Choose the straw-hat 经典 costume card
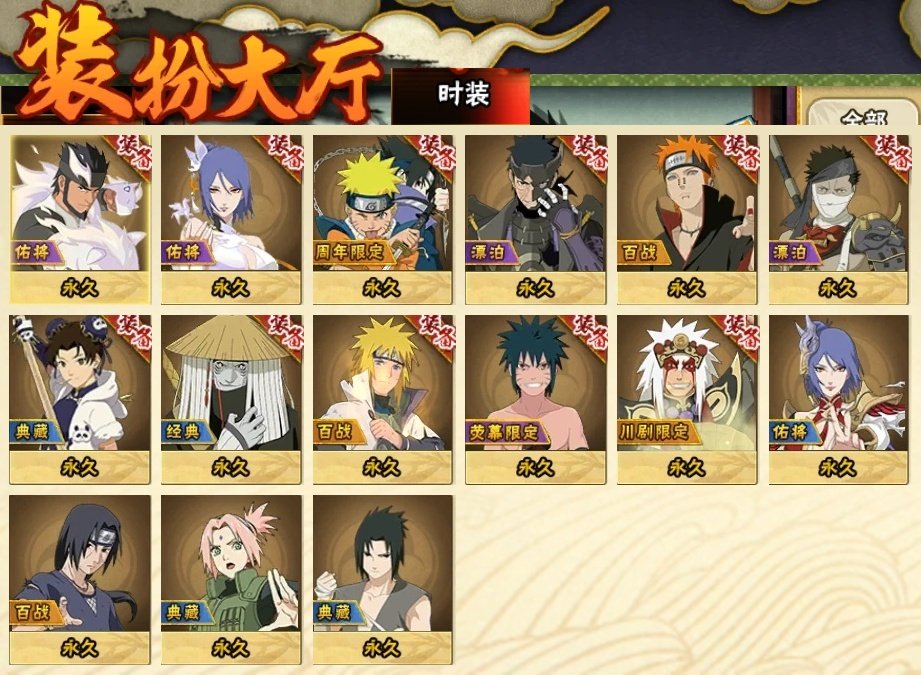Screen dimensions: 921x675 pos(231,399)
